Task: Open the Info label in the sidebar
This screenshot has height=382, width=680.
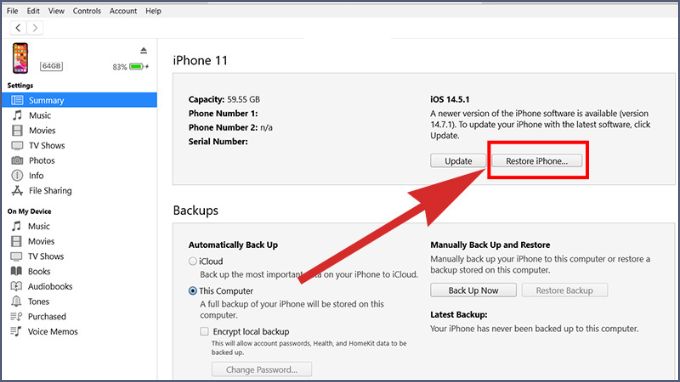Action: (36, 176)
